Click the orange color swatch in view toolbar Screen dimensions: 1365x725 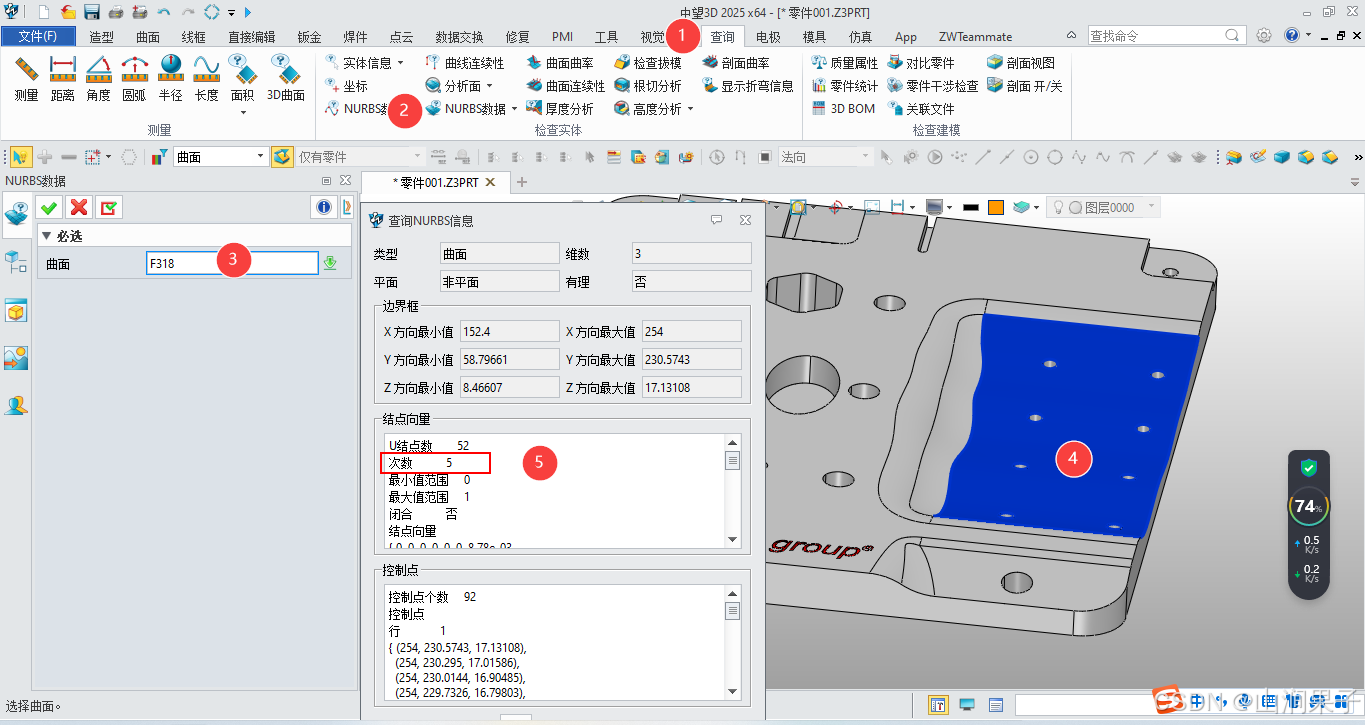[x=996, y=207]
